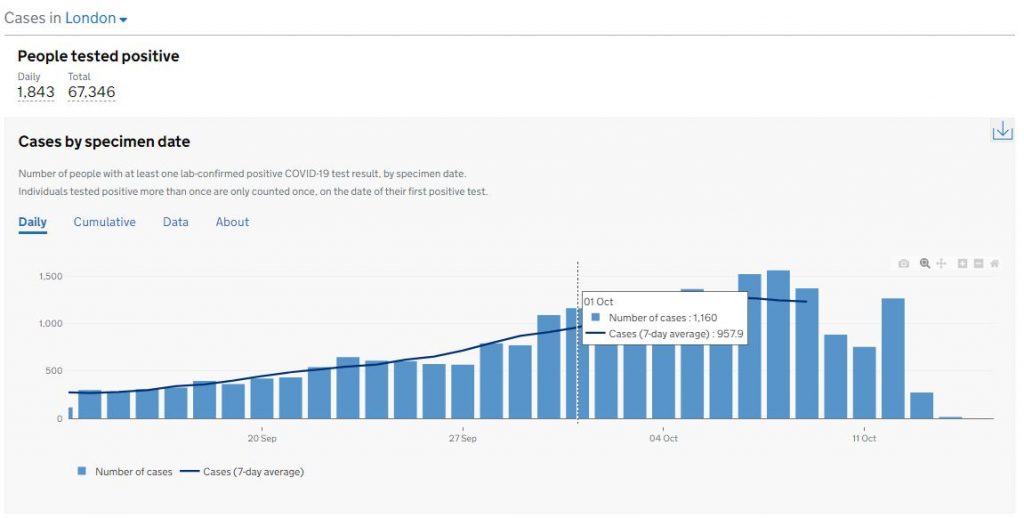Toggle the Number of cases legend entry
Image resolution: width=1024 pixels, height=518 pixels.
(125, 471)
